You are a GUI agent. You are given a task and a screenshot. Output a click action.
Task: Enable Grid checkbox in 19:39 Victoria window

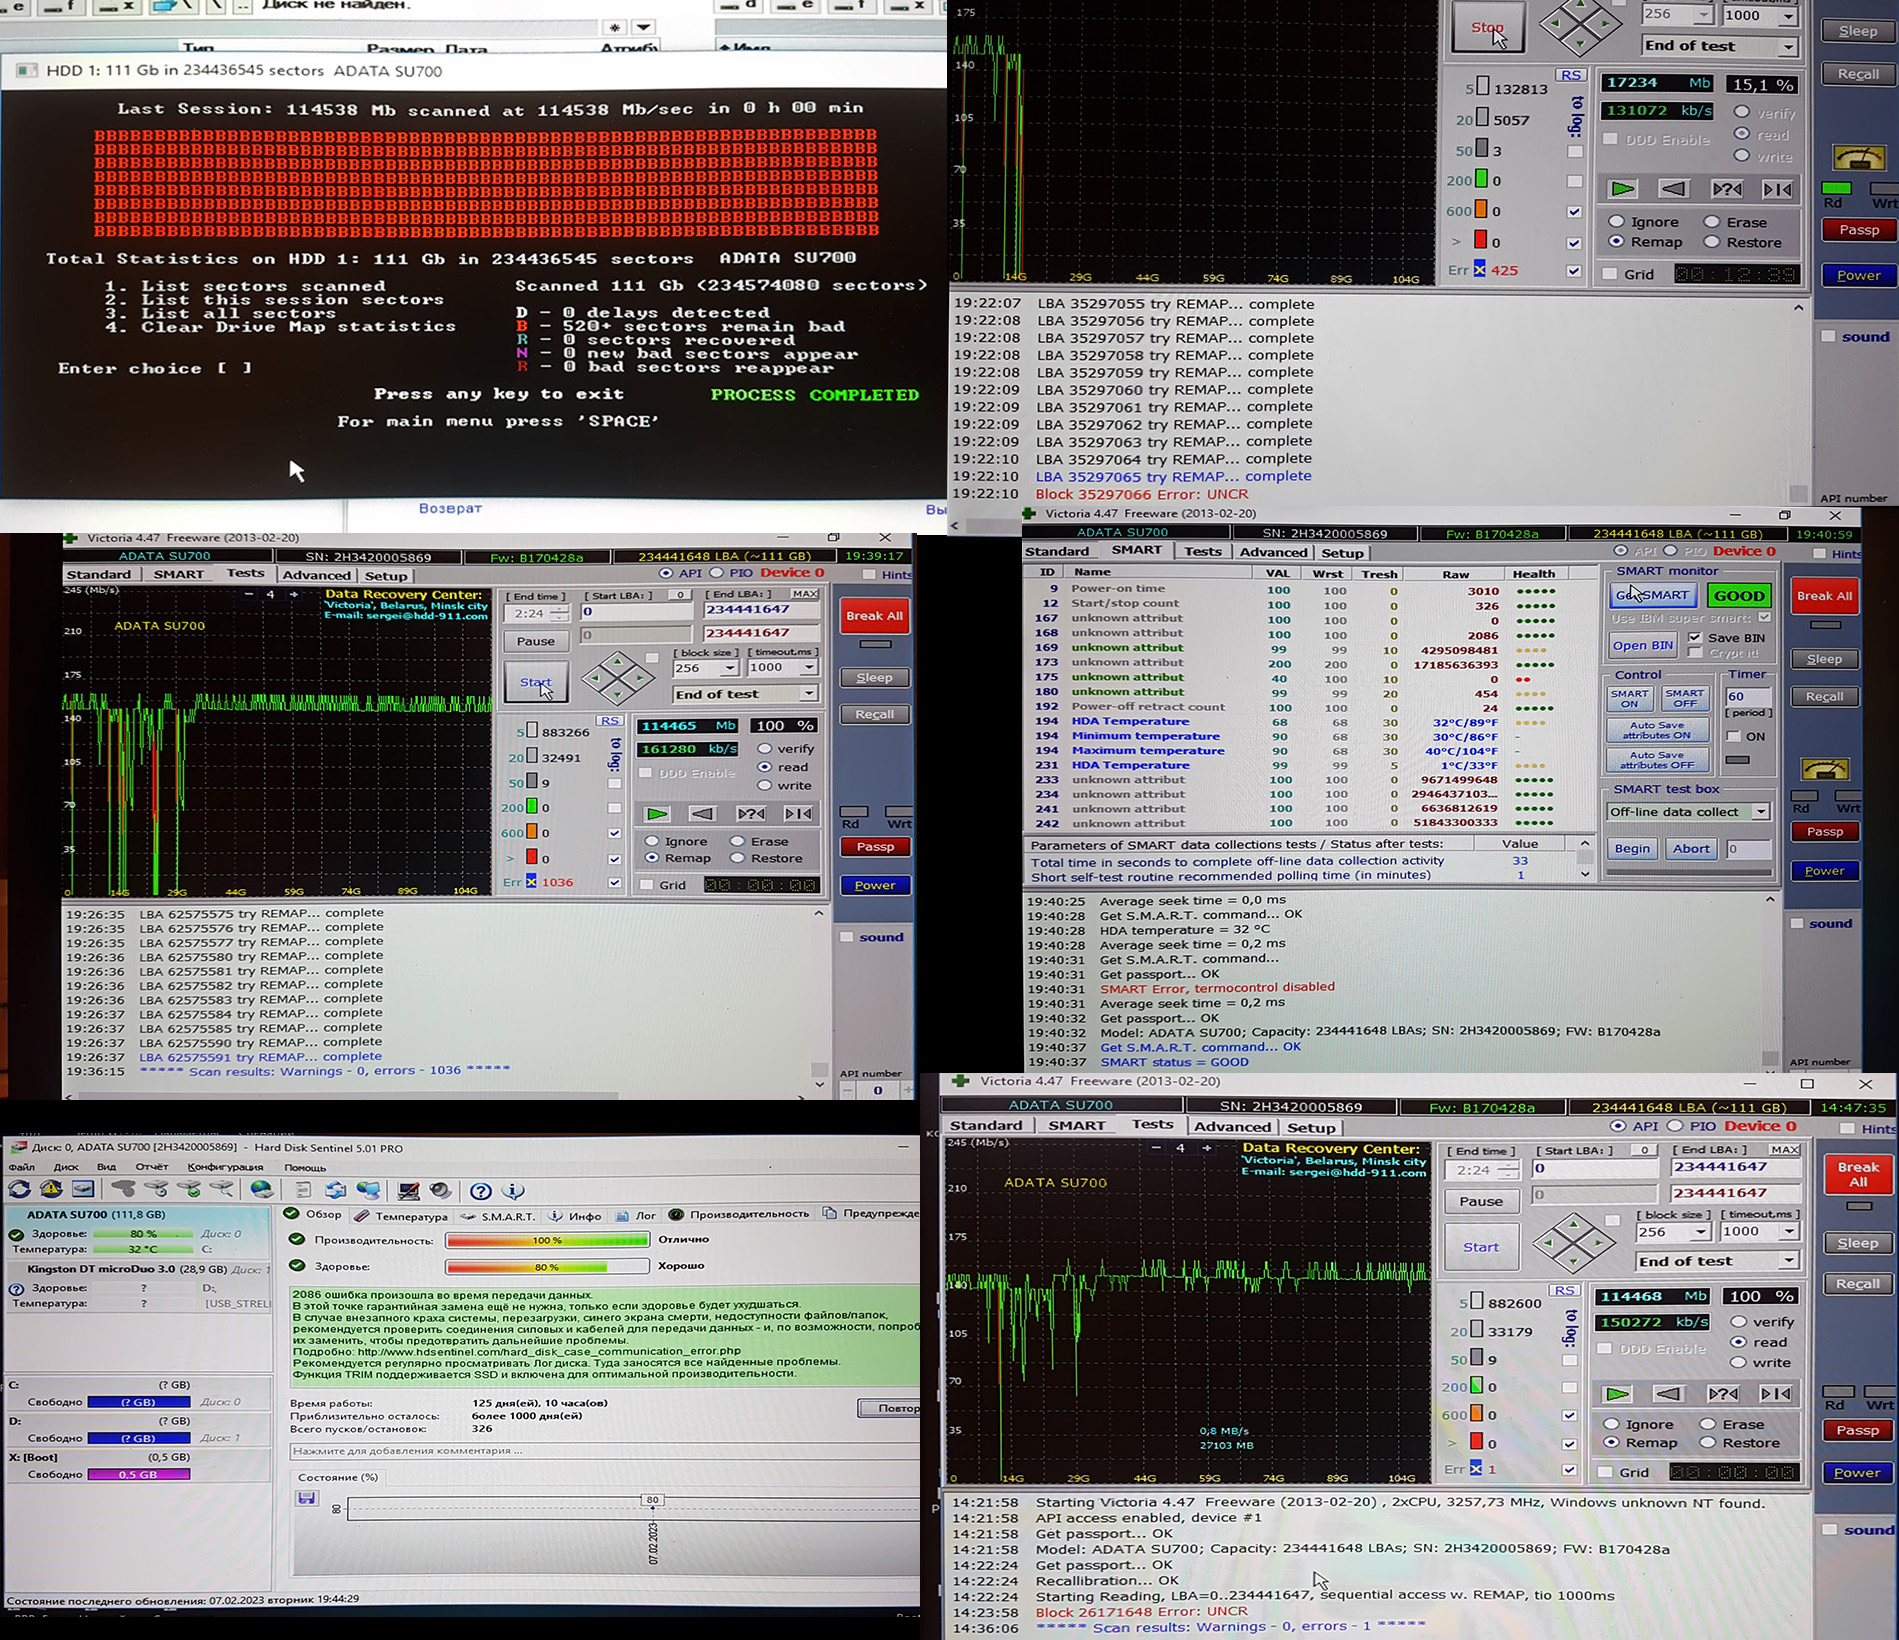point(647,885)
